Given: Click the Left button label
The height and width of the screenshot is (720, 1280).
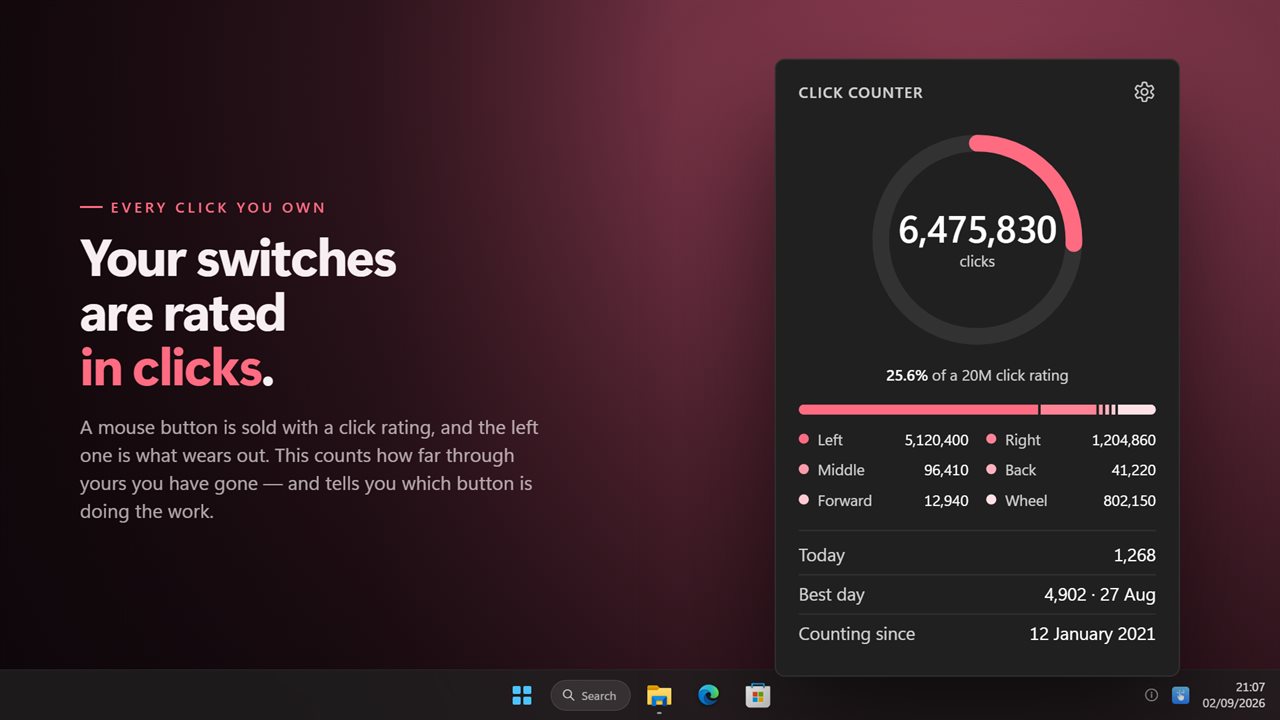Looking at the screenshot, I should click(x=830, y=440).
